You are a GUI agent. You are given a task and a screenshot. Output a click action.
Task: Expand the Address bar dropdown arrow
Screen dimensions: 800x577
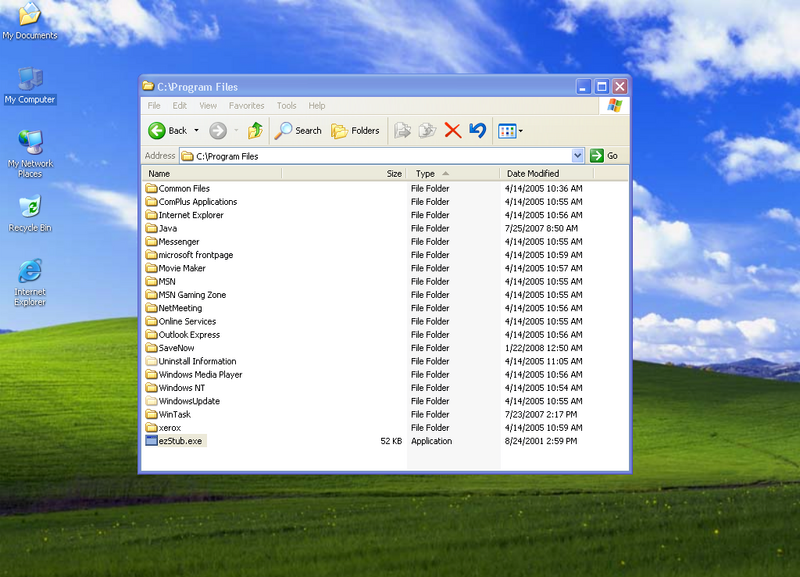point(578,156)
